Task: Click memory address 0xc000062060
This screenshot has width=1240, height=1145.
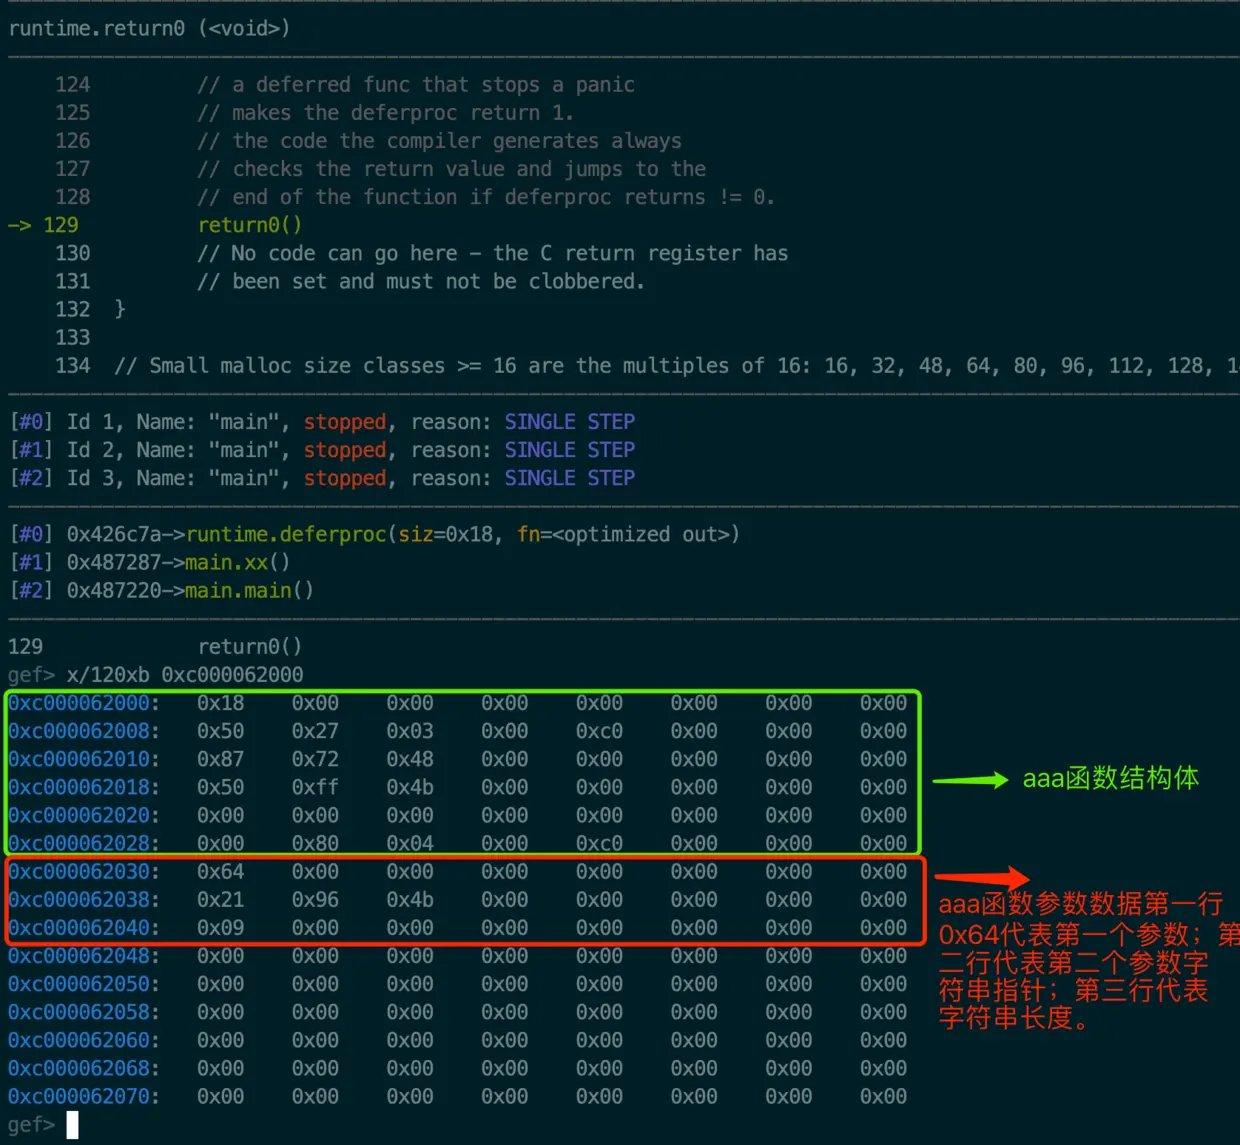Action: coord(79,1040)
